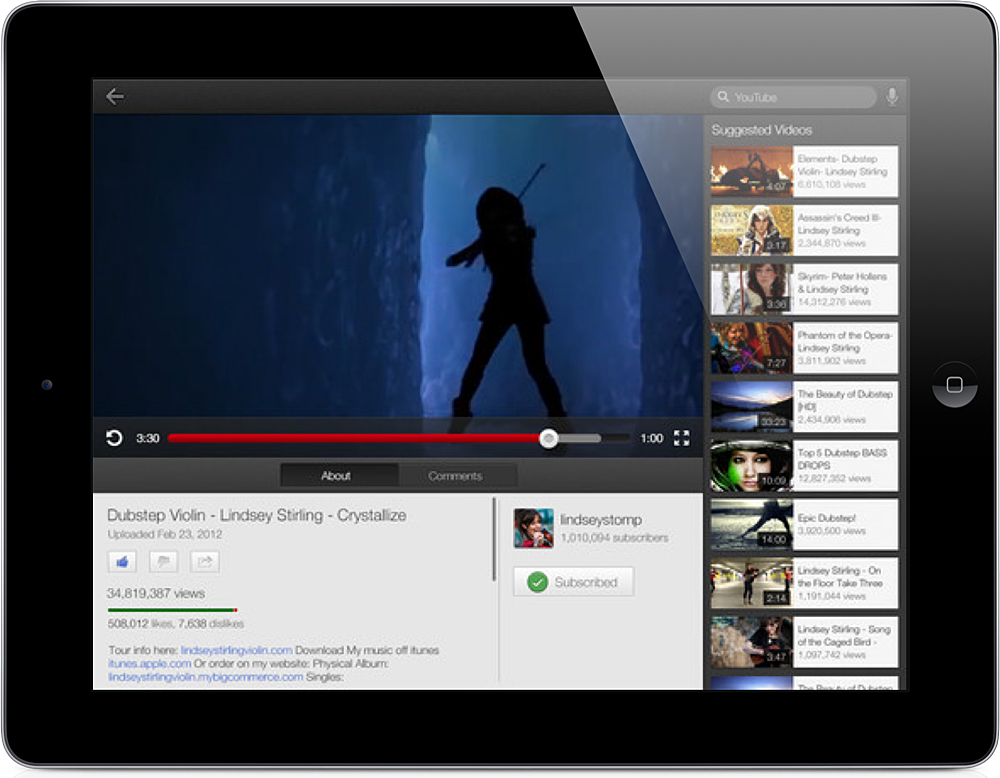Image resolution: width=1000 pixels, height=778 pixels.
Task: Click the description panel scrollbar
Action: pos(494,539)
